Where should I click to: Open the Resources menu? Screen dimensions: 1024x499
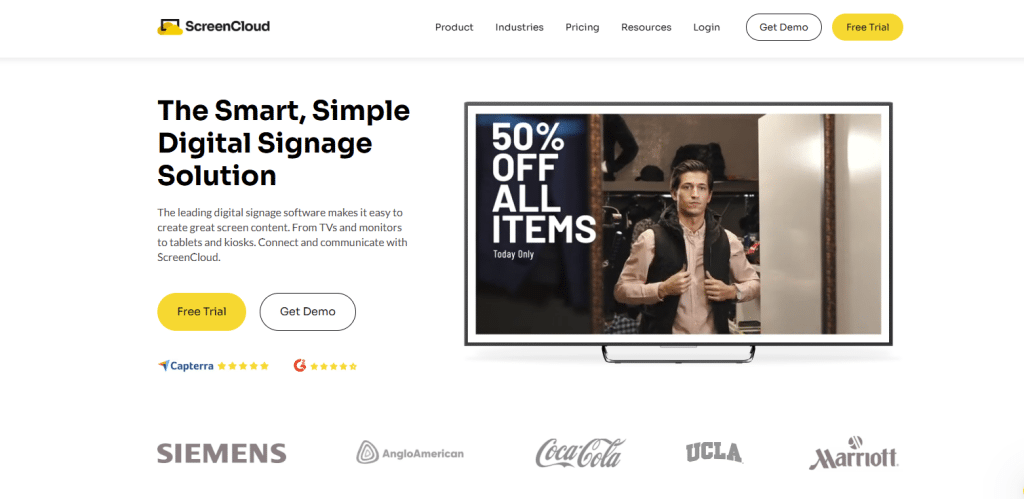click(x=646, y=27)
